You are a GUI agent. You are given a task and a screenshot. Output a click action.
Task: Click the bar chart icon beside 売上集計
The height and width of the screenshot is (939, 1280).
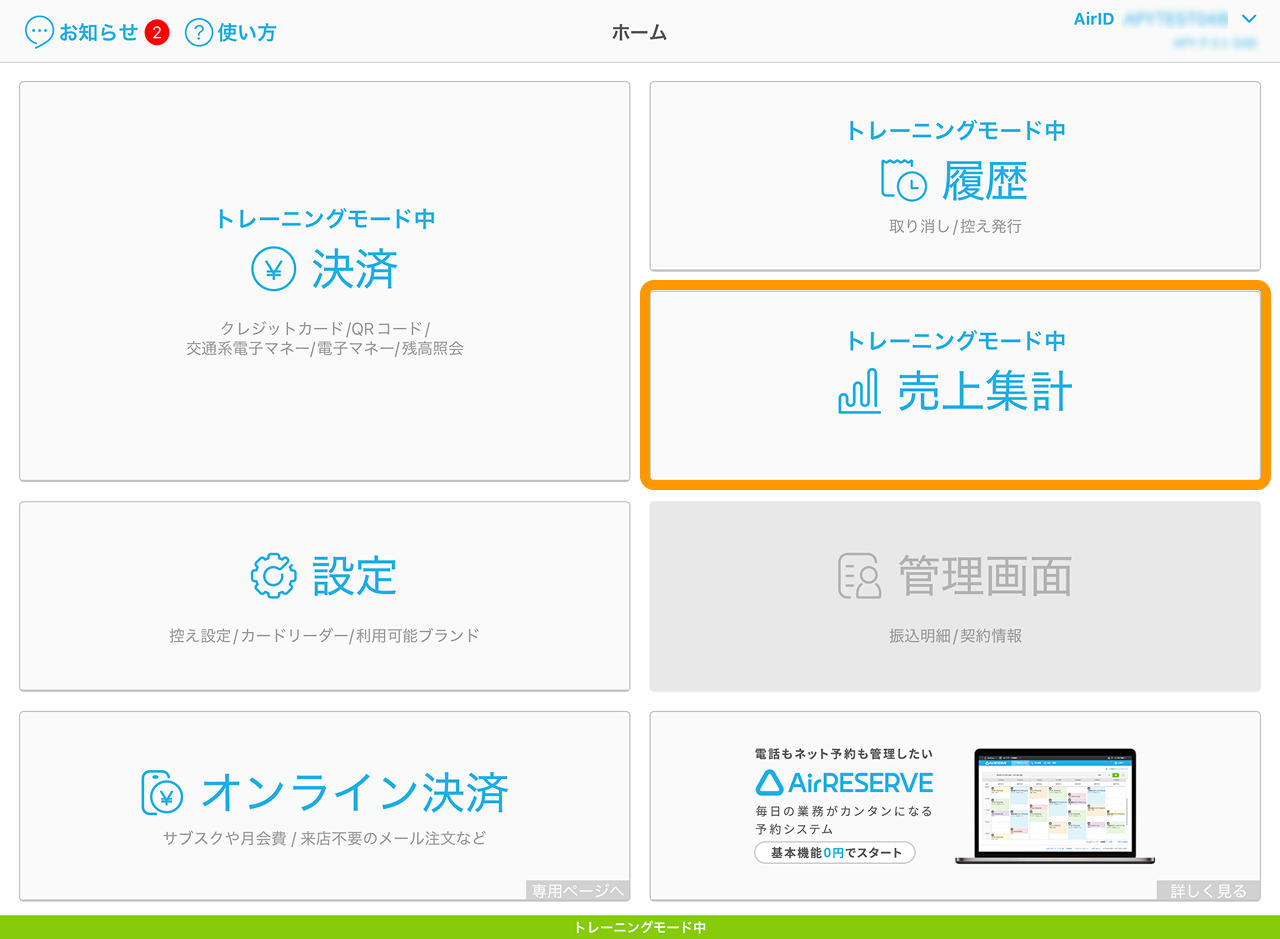pos(858,391)
